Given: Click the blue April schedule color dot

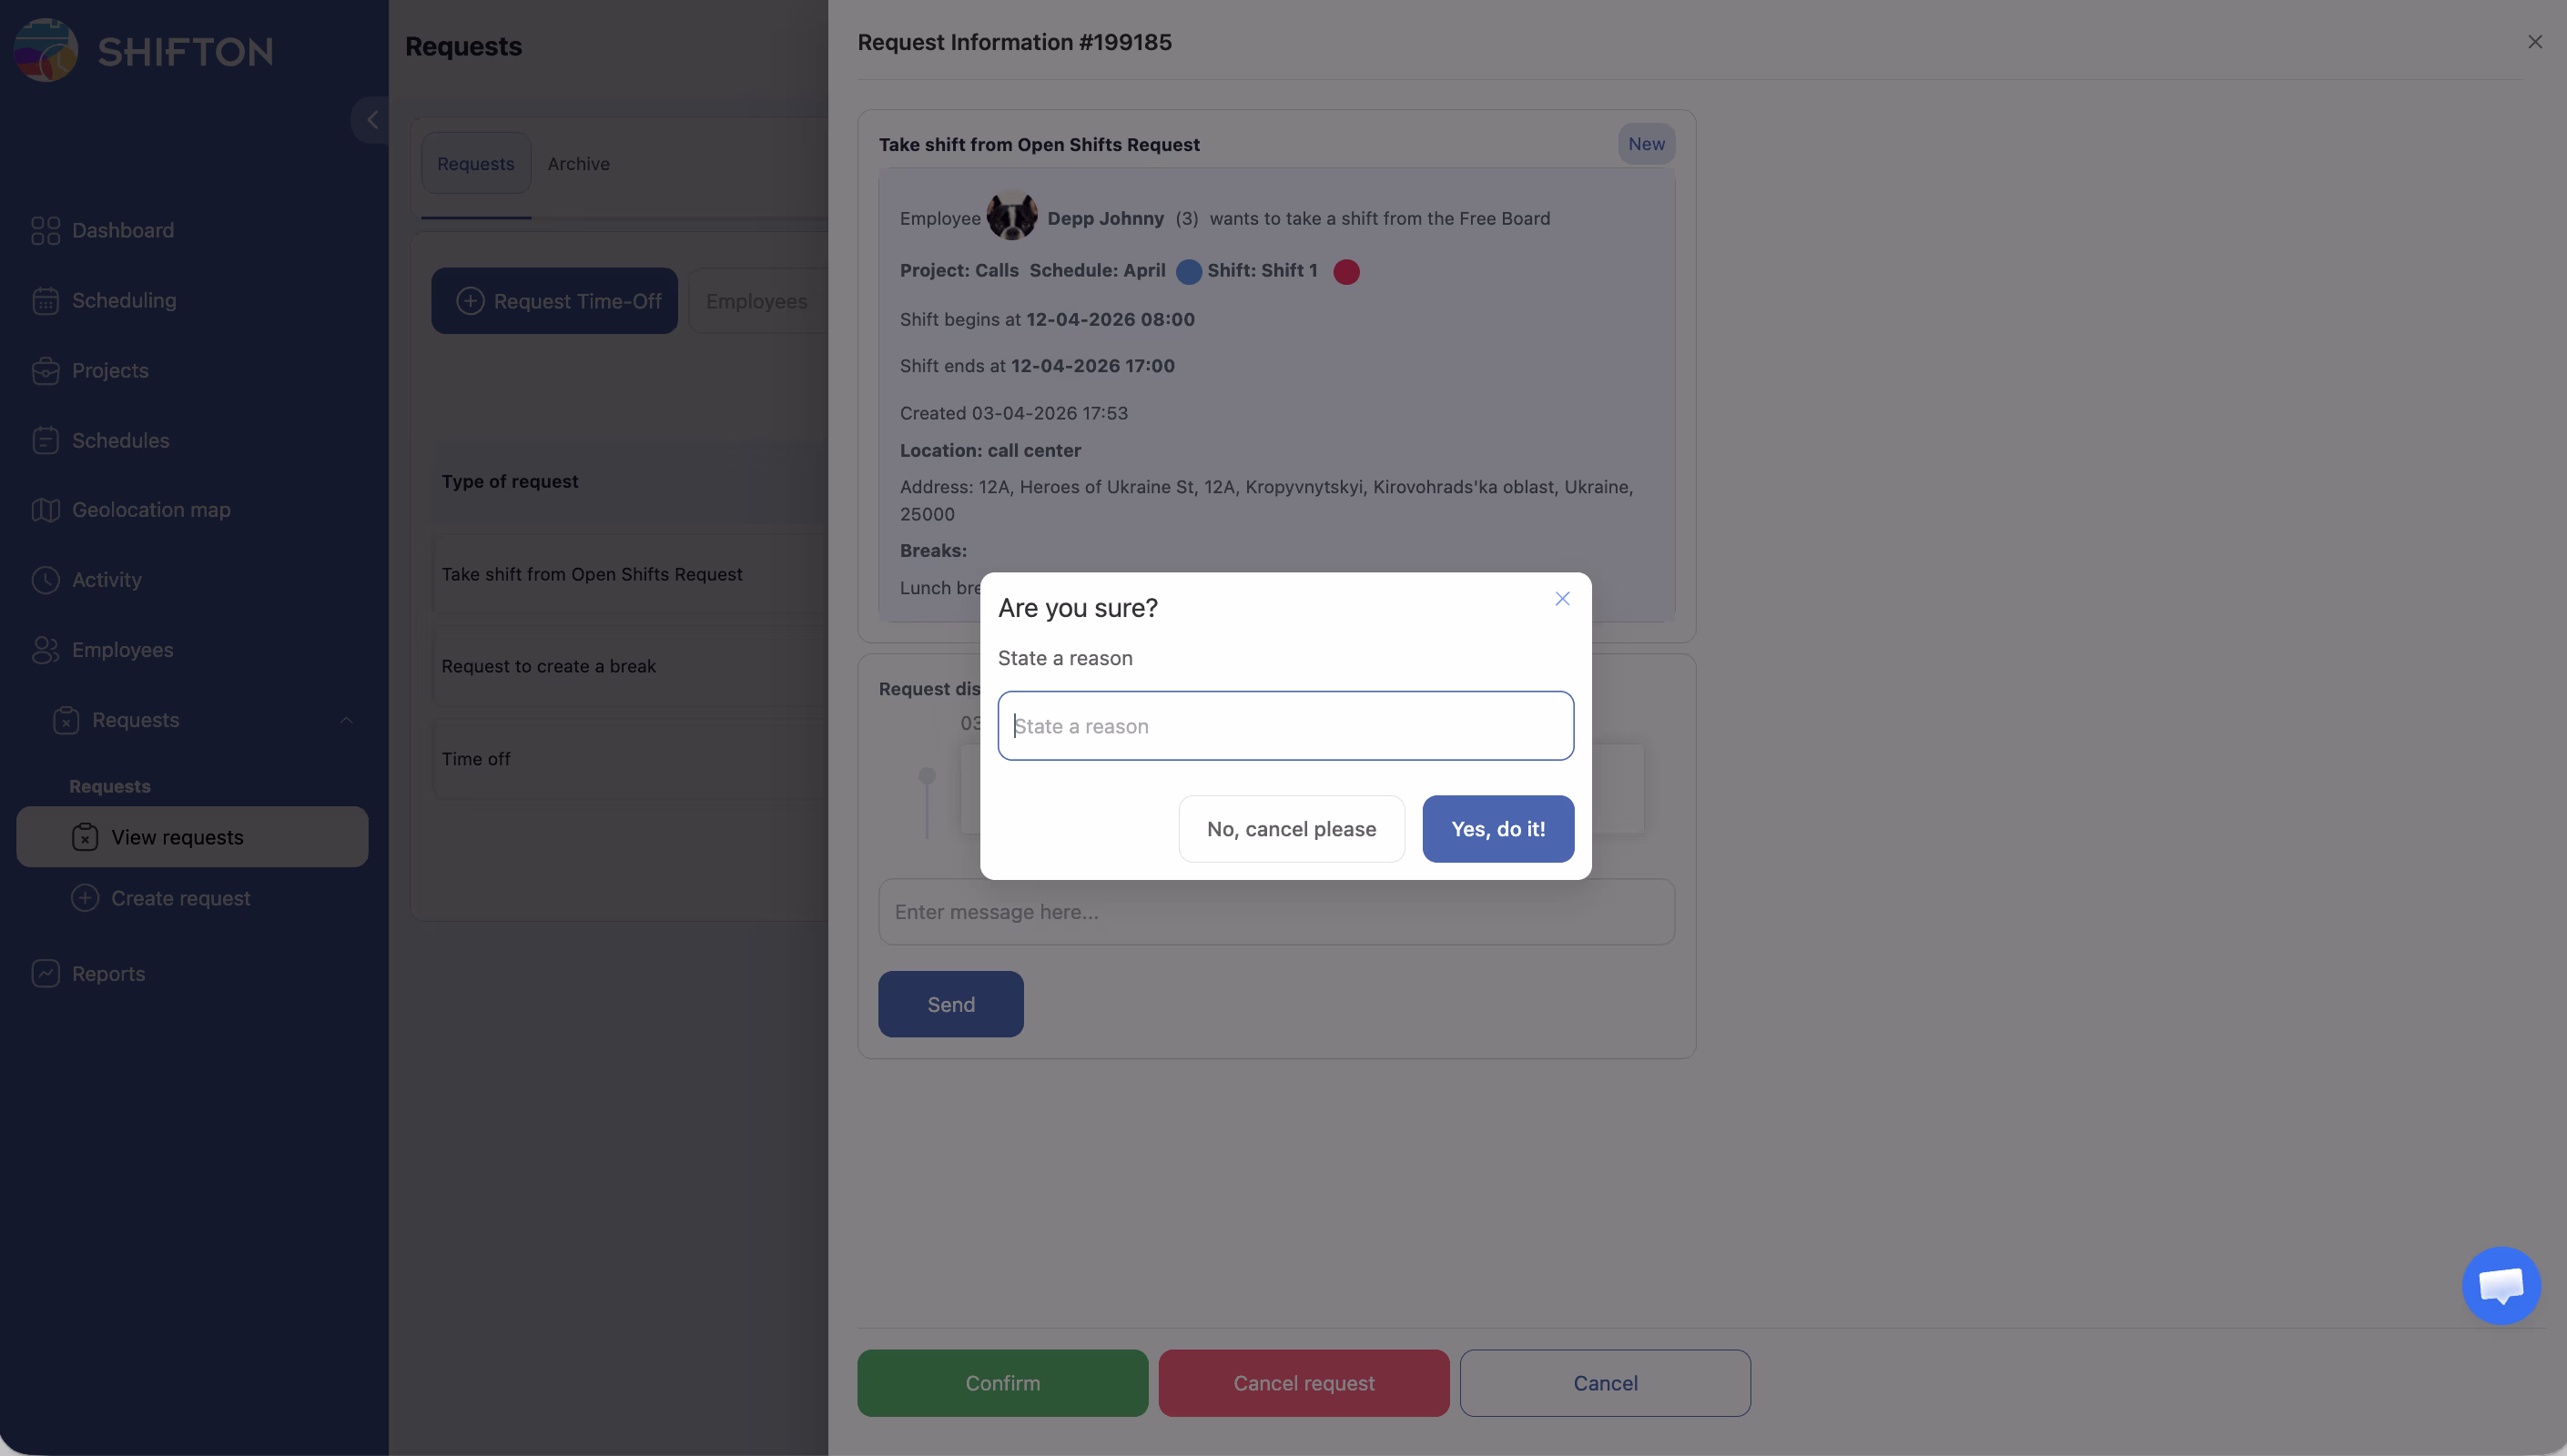Looking at the screenshot, I should pos(1188,272).
